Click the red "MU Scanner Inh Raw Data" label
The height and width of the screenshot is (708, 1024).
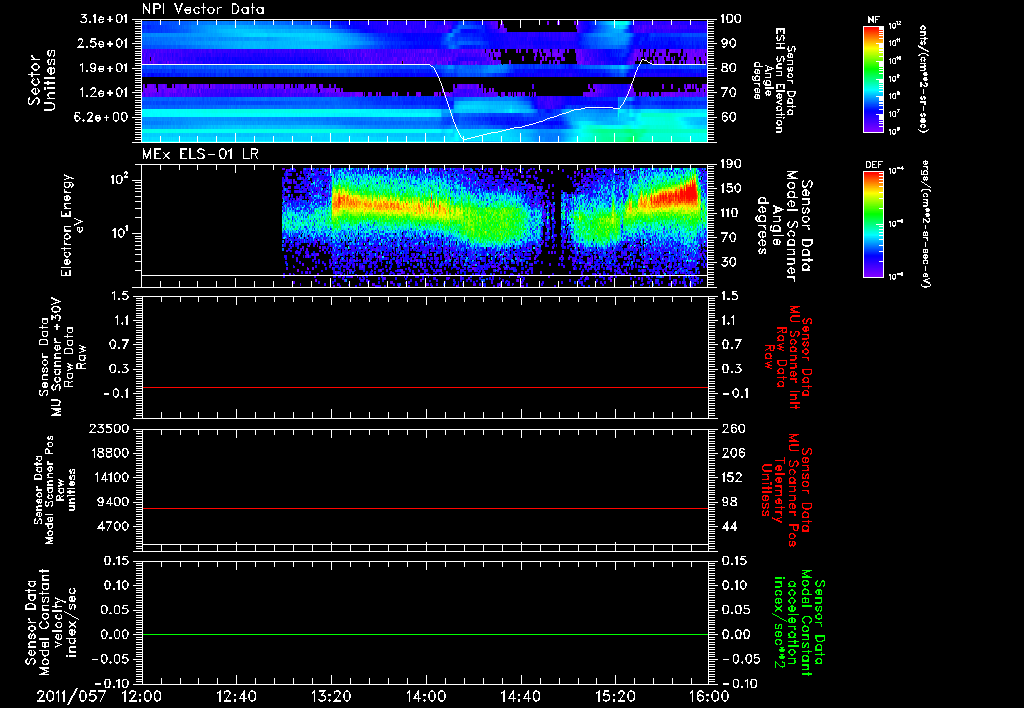point(787,357)
